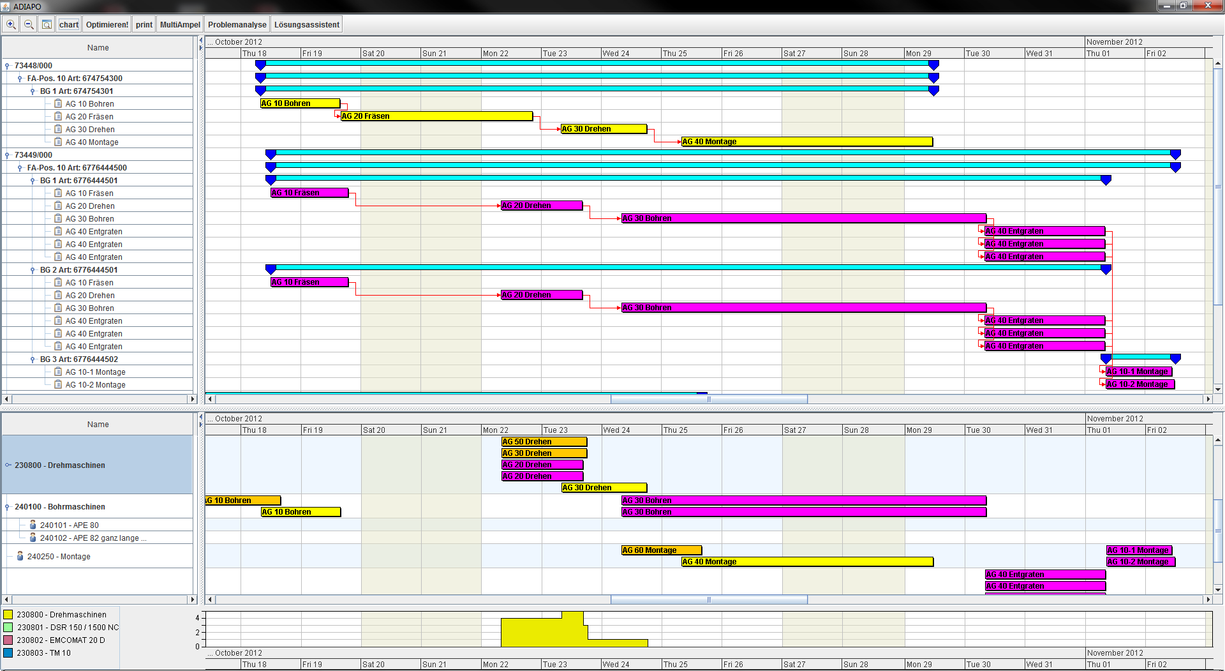Click the ADIAPO application icon in title bar
The width and height of the screenshot is (1225, 671).
7,6
